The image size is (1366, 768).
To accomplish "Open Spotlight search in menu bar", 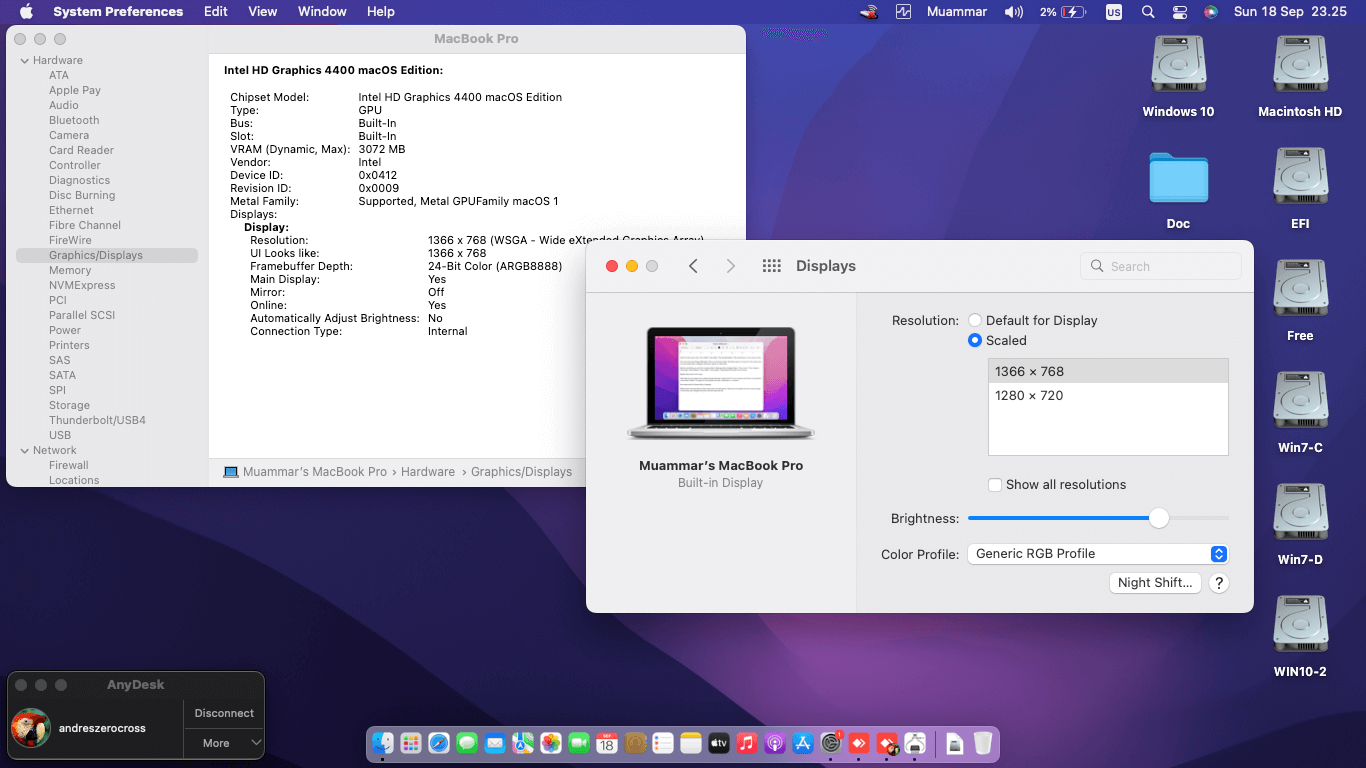I will click(x=1148, y=12).
